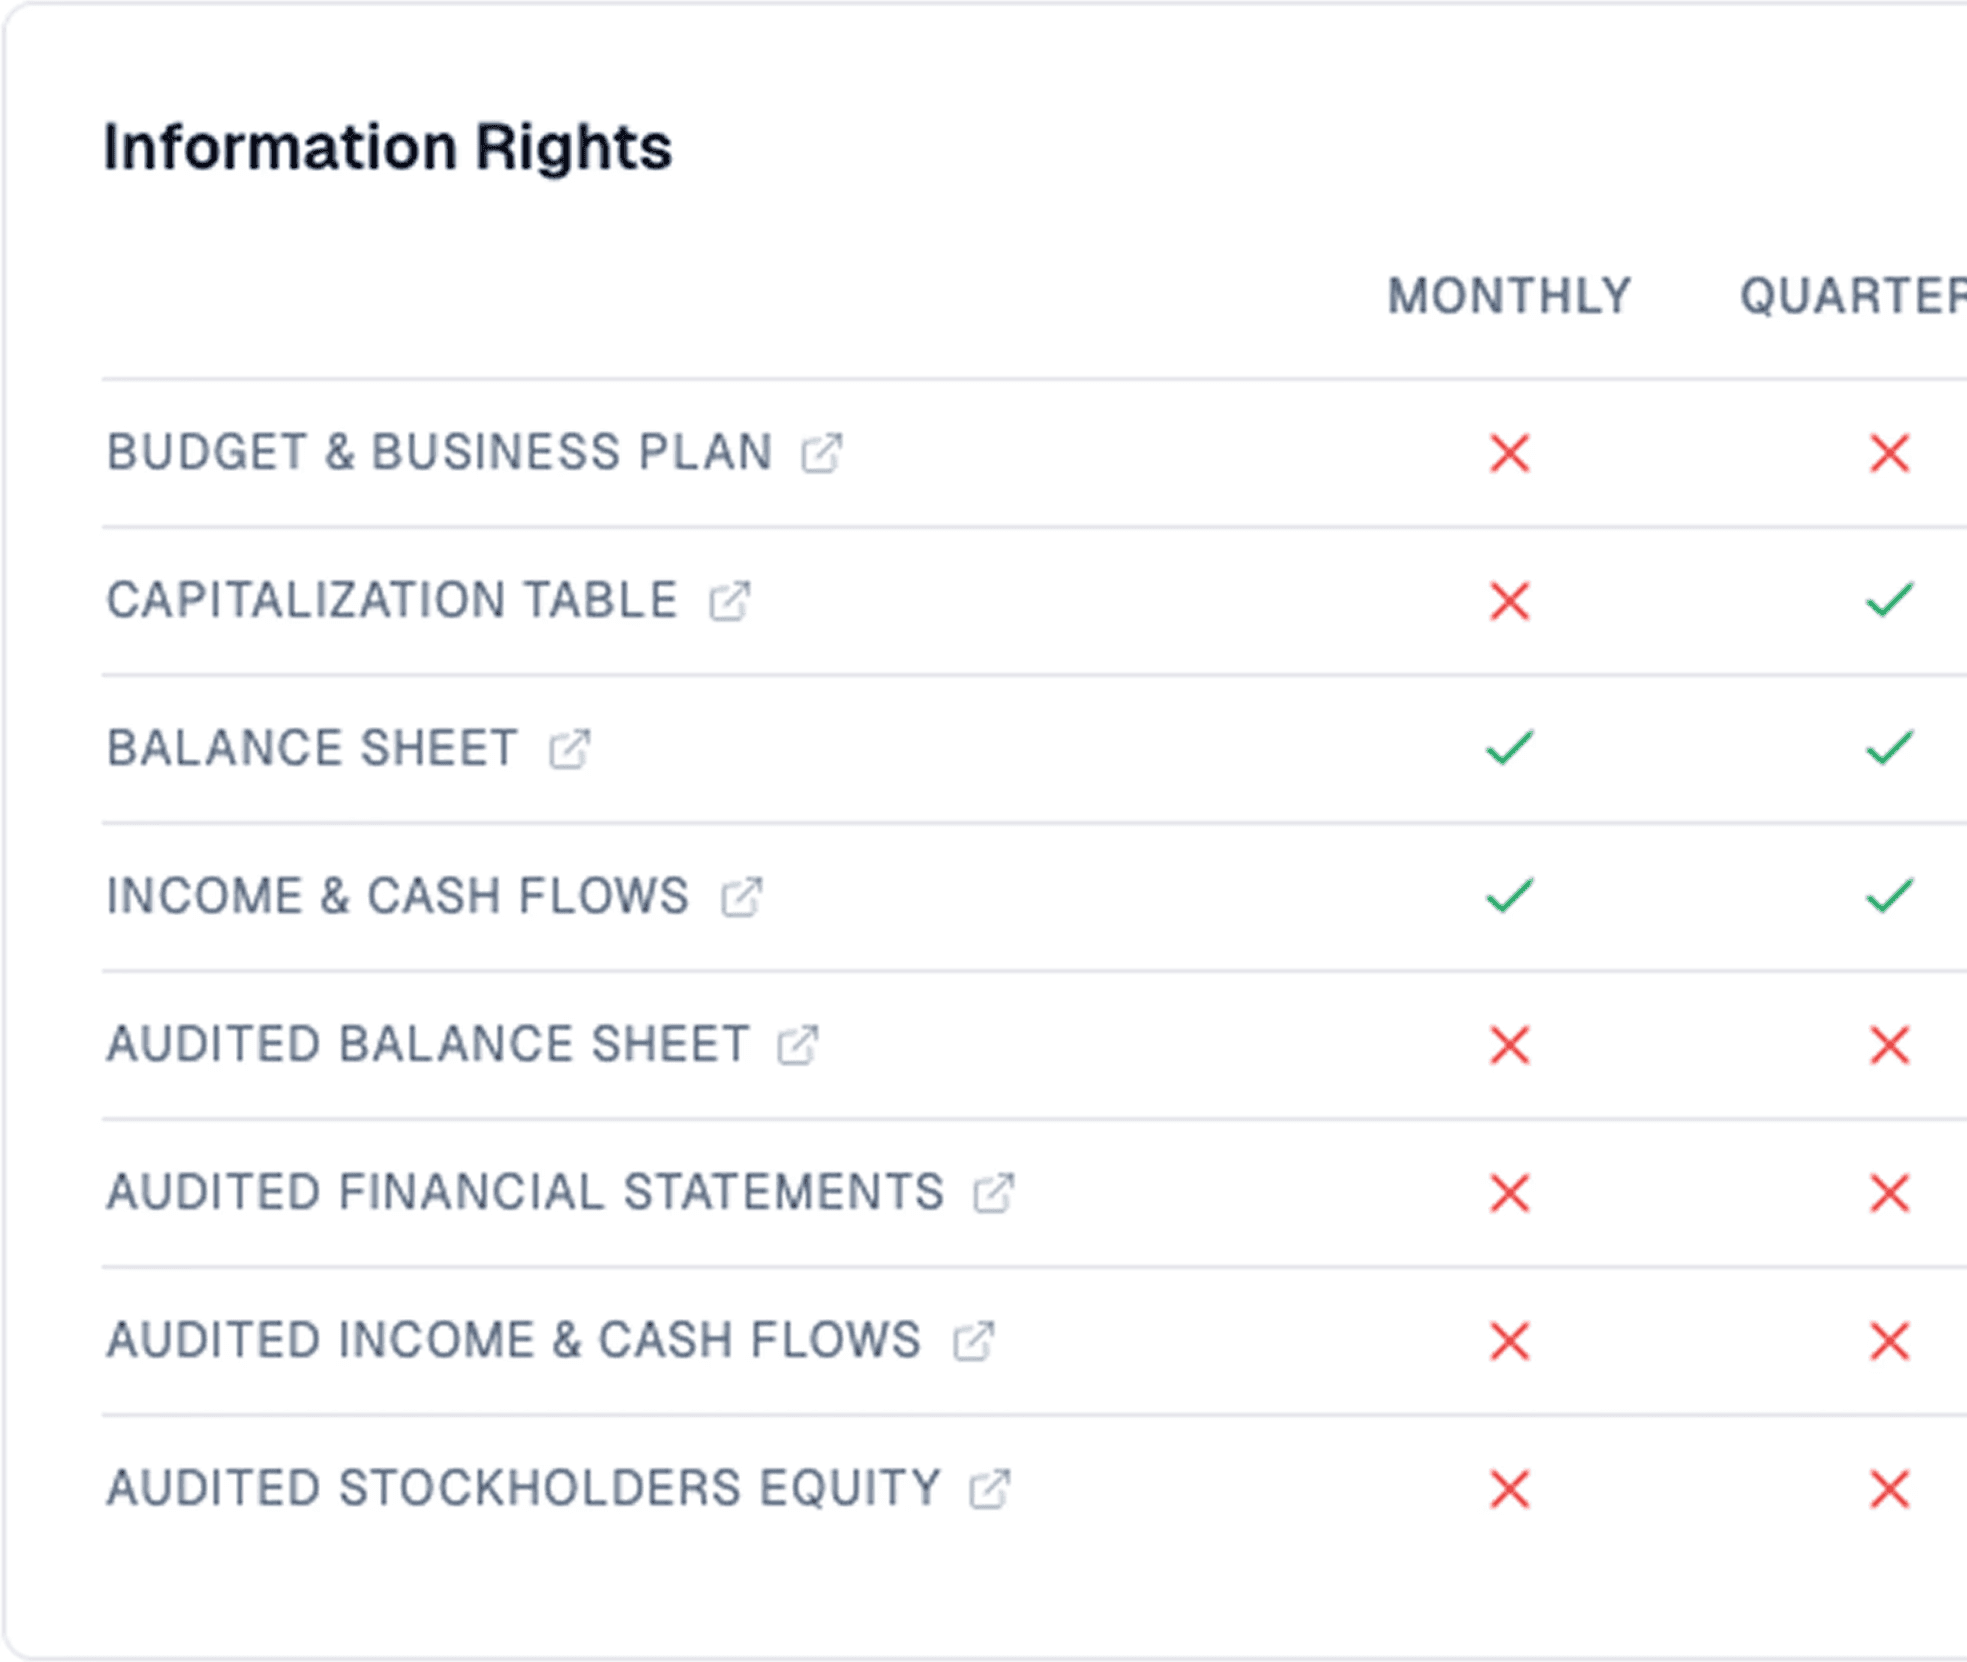This screenshot has height=1662, width=1967.
Task: Click external link icon beside Income & Cash Flows
Action: tap(741, 897)
